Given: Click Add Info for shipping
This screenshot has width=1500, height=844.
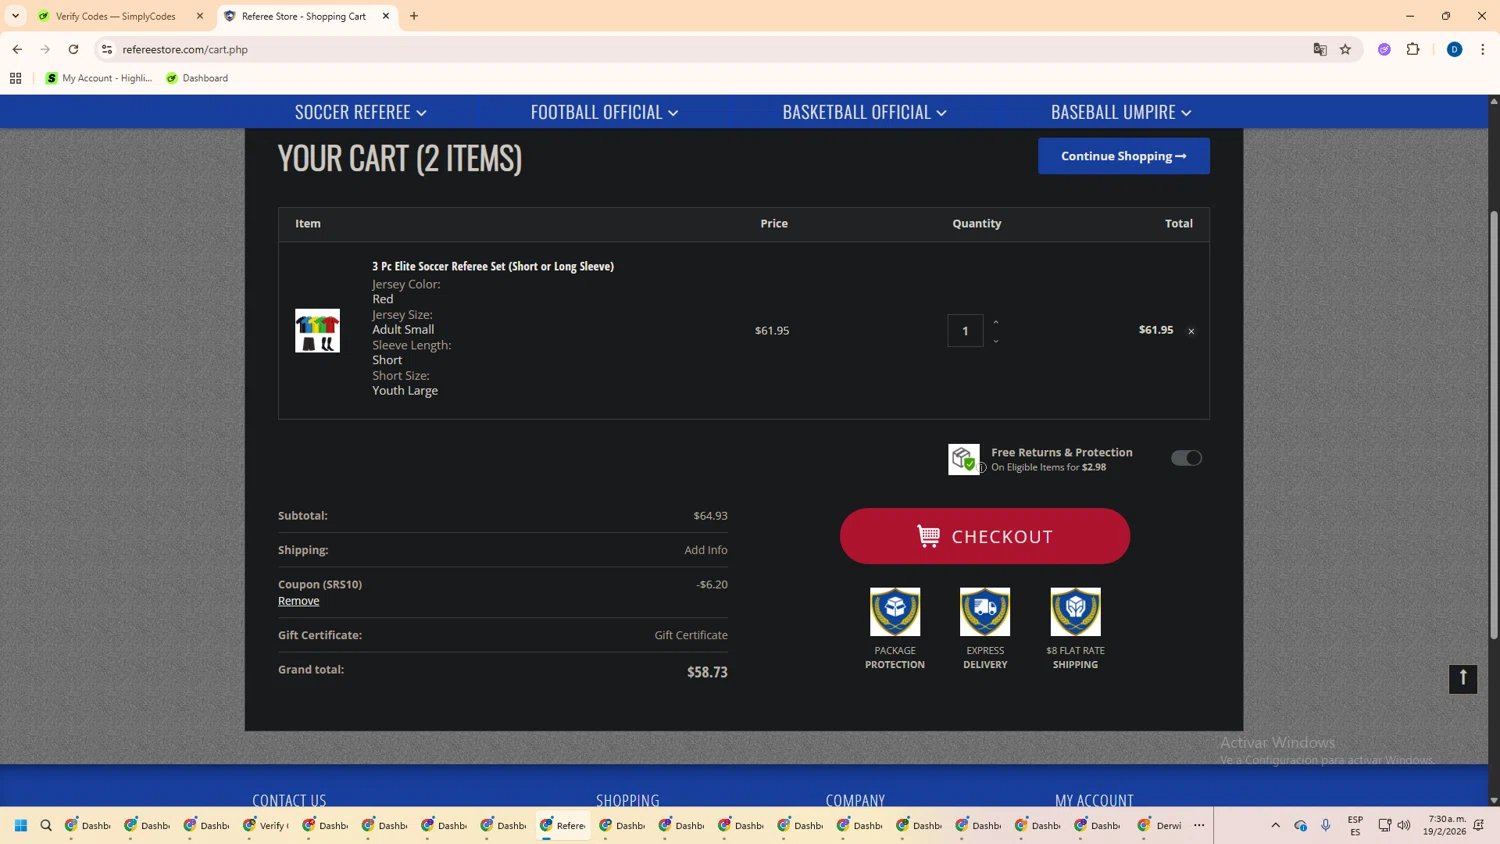Looking at the screenshot, I should pyautogui.click(x=706, y=550).
